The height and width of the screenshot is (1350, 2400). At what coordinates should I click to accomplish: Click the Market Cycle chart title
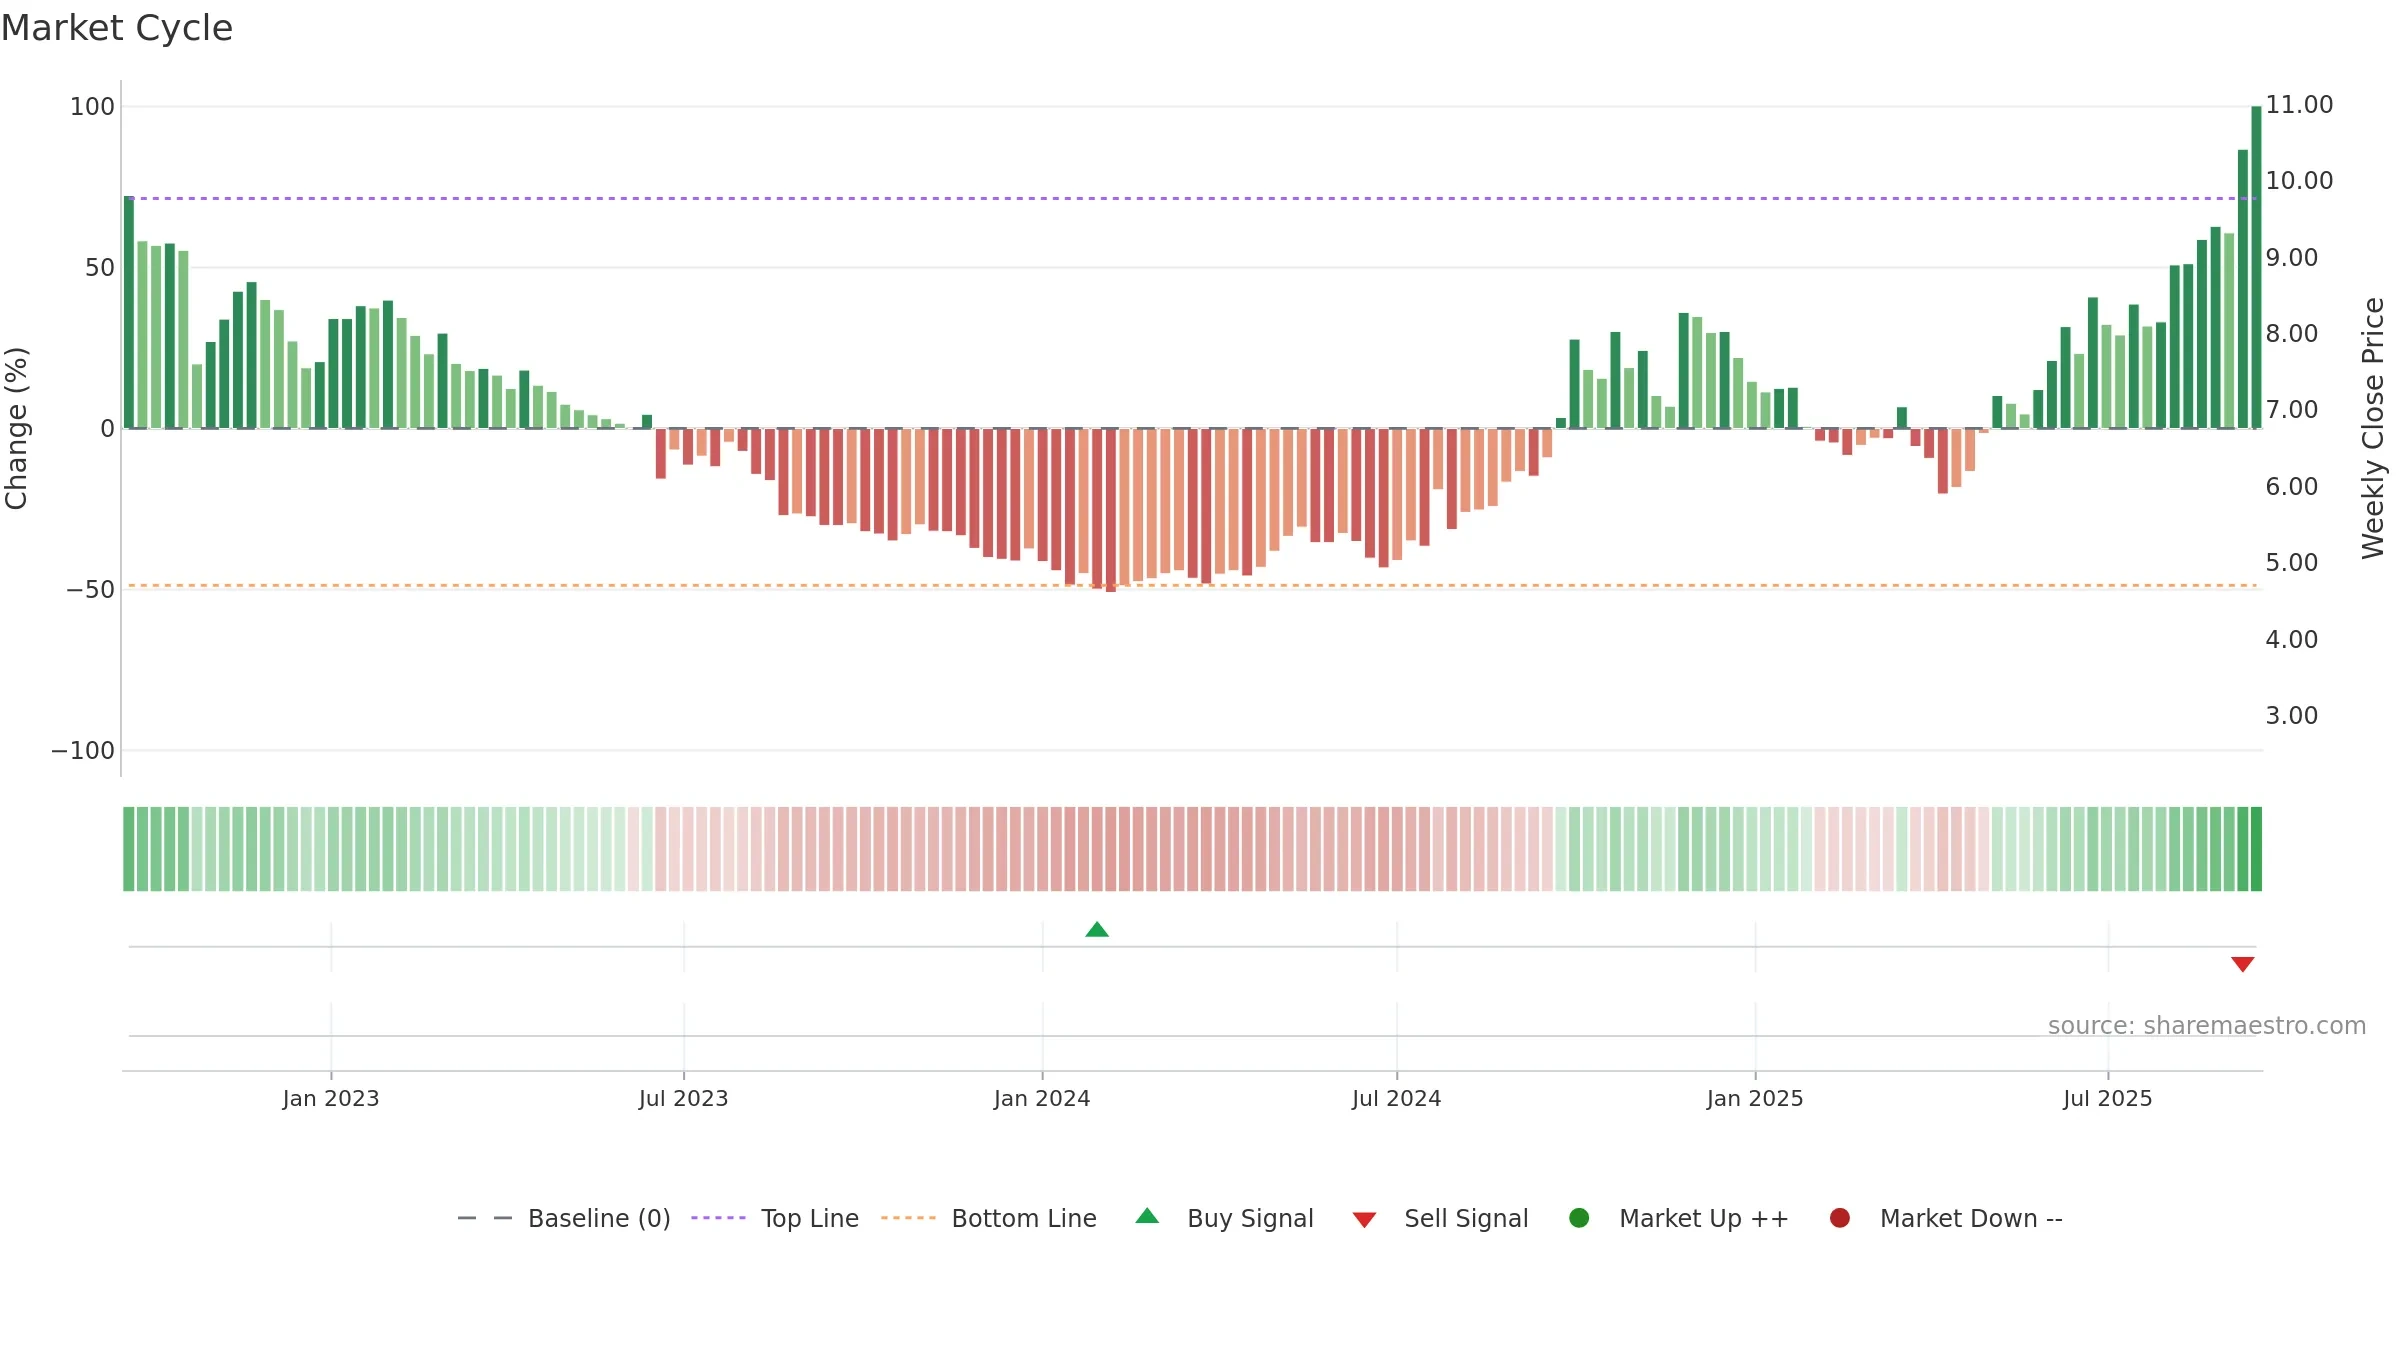pyautogui.click(x=117, y=28)
